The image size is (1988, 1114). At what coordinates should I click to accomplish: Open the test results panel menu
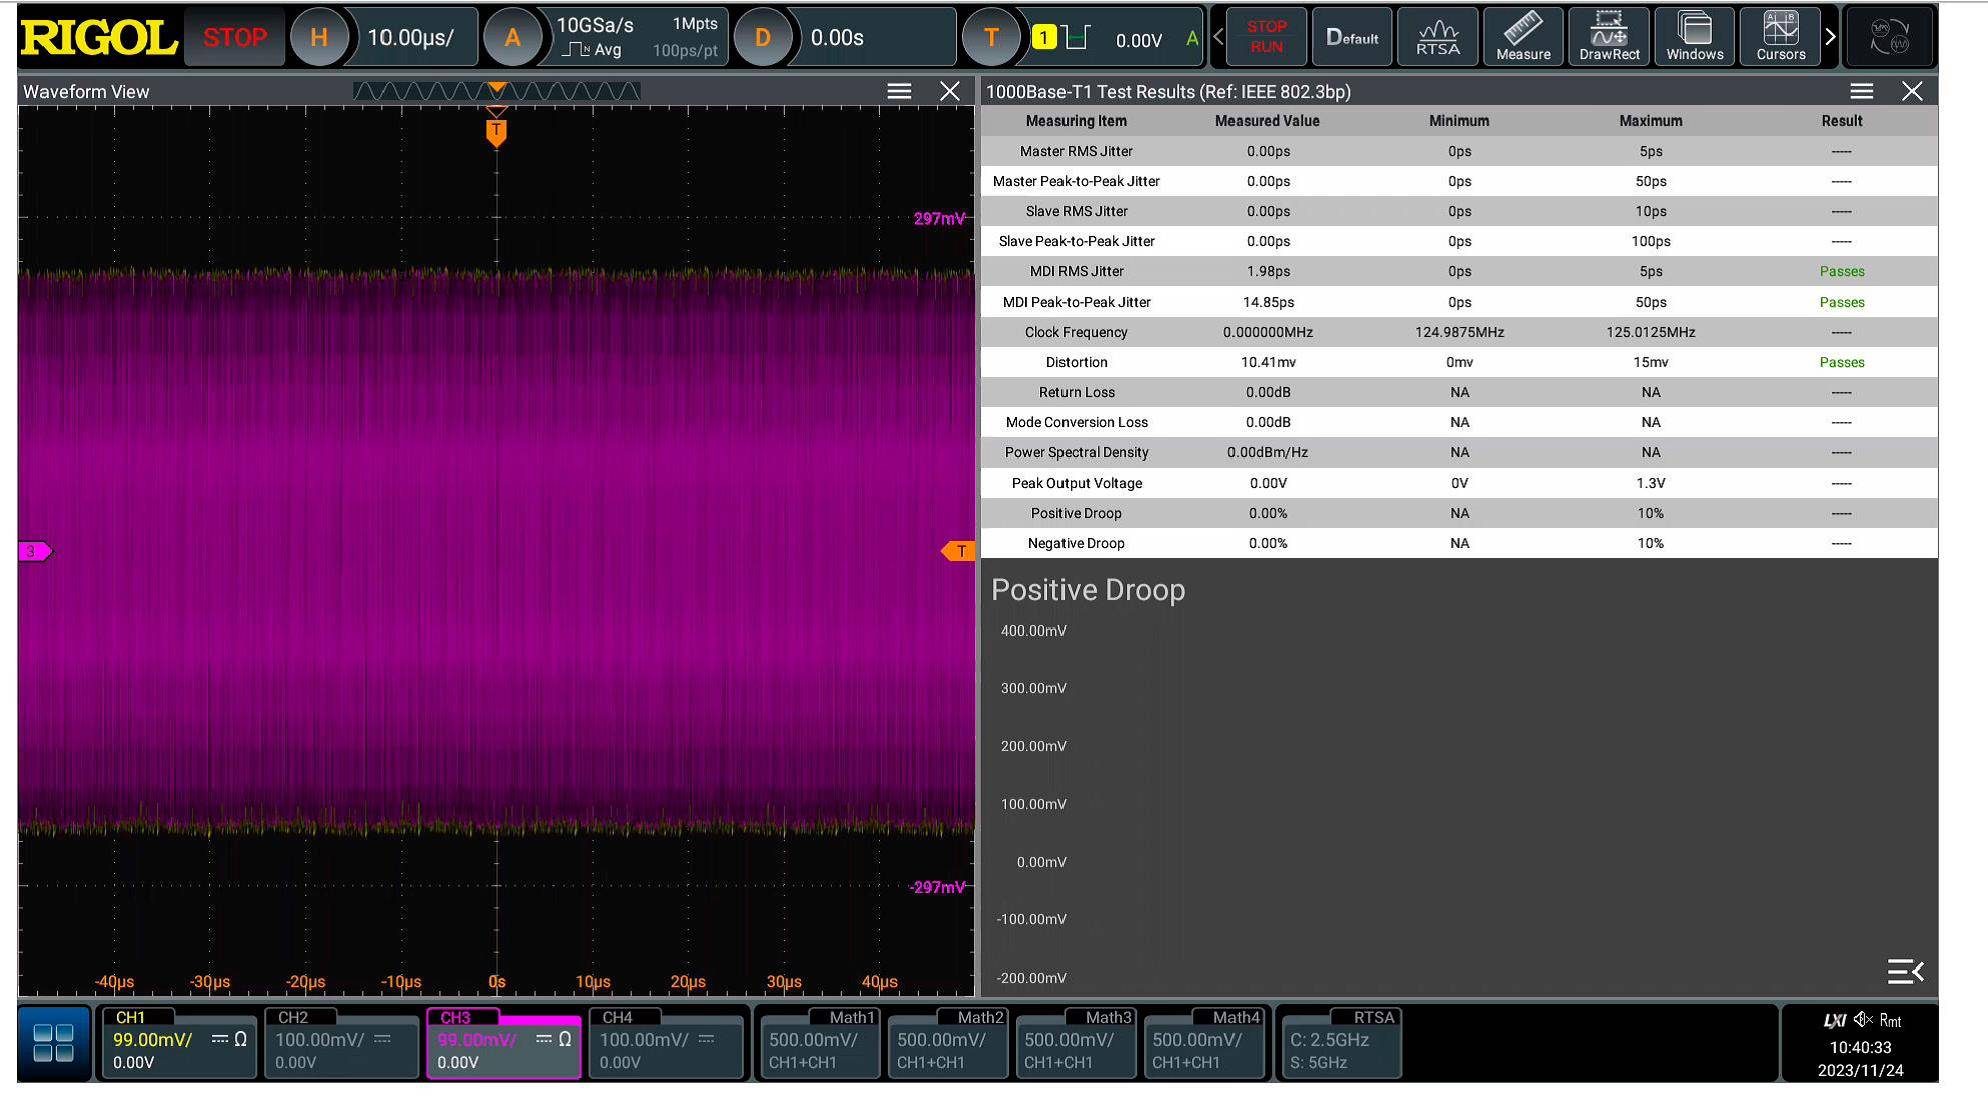click(1861, 92)
